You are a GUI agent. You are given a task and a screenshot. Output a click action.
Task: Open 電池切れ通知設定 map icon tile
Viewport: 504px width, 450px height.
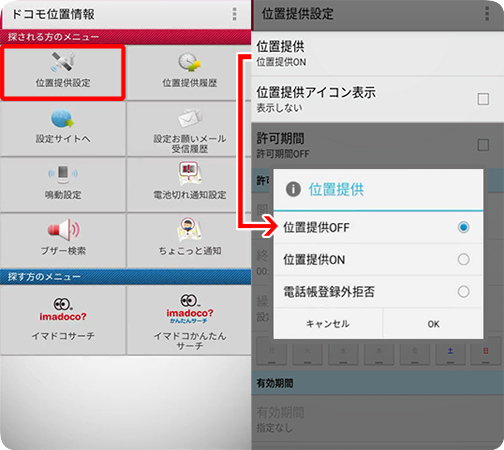tap(189, 185)
